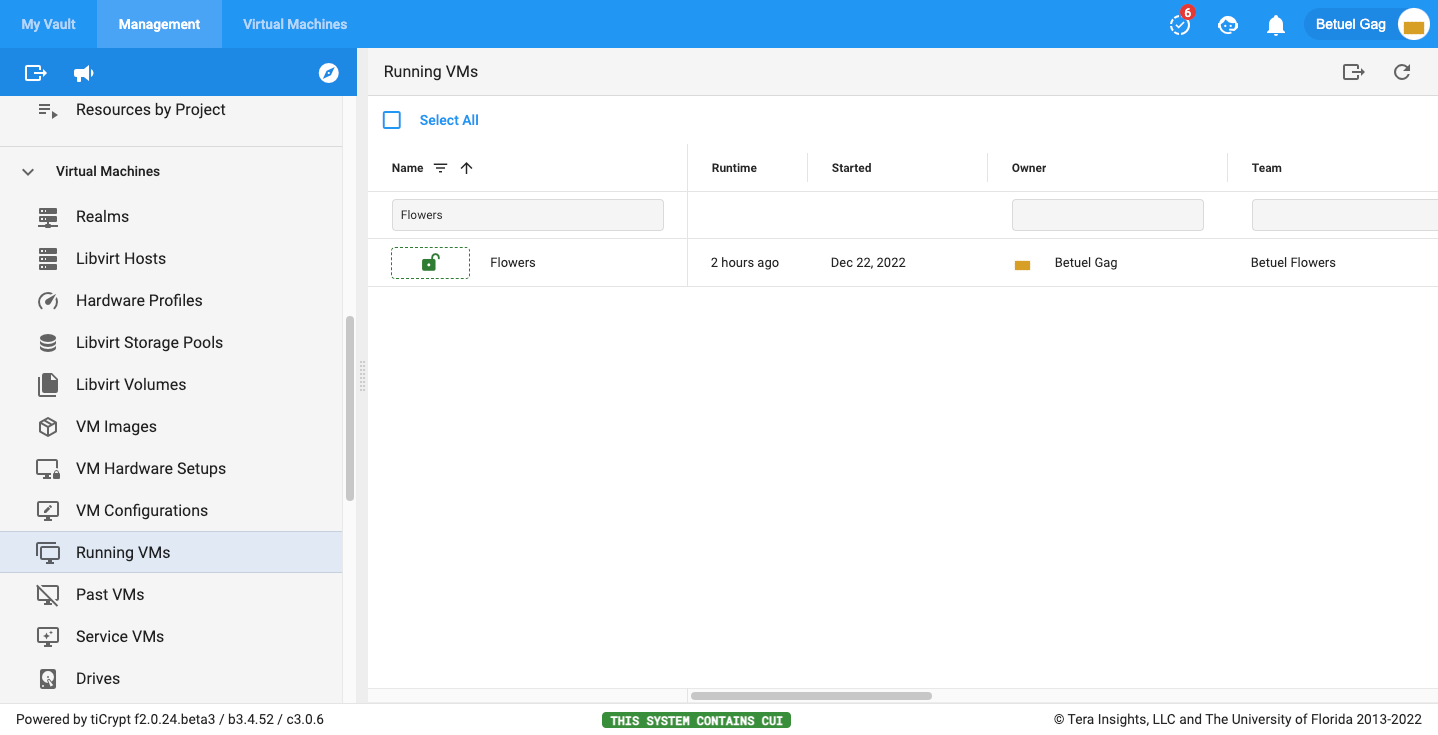Collapse the Virtual Machines section
1438x735 pixels.
pos(28,172)
